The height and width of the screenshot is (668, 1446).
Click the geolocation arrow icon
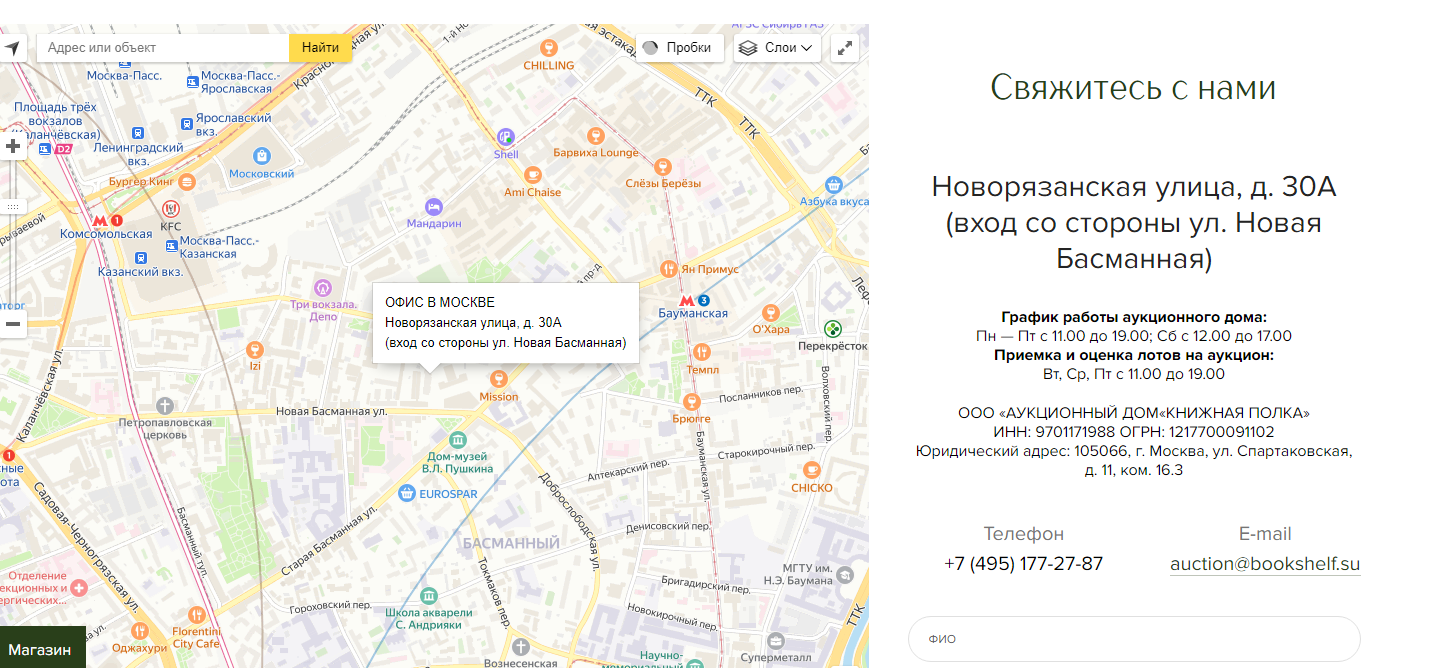tap(12, 48)
